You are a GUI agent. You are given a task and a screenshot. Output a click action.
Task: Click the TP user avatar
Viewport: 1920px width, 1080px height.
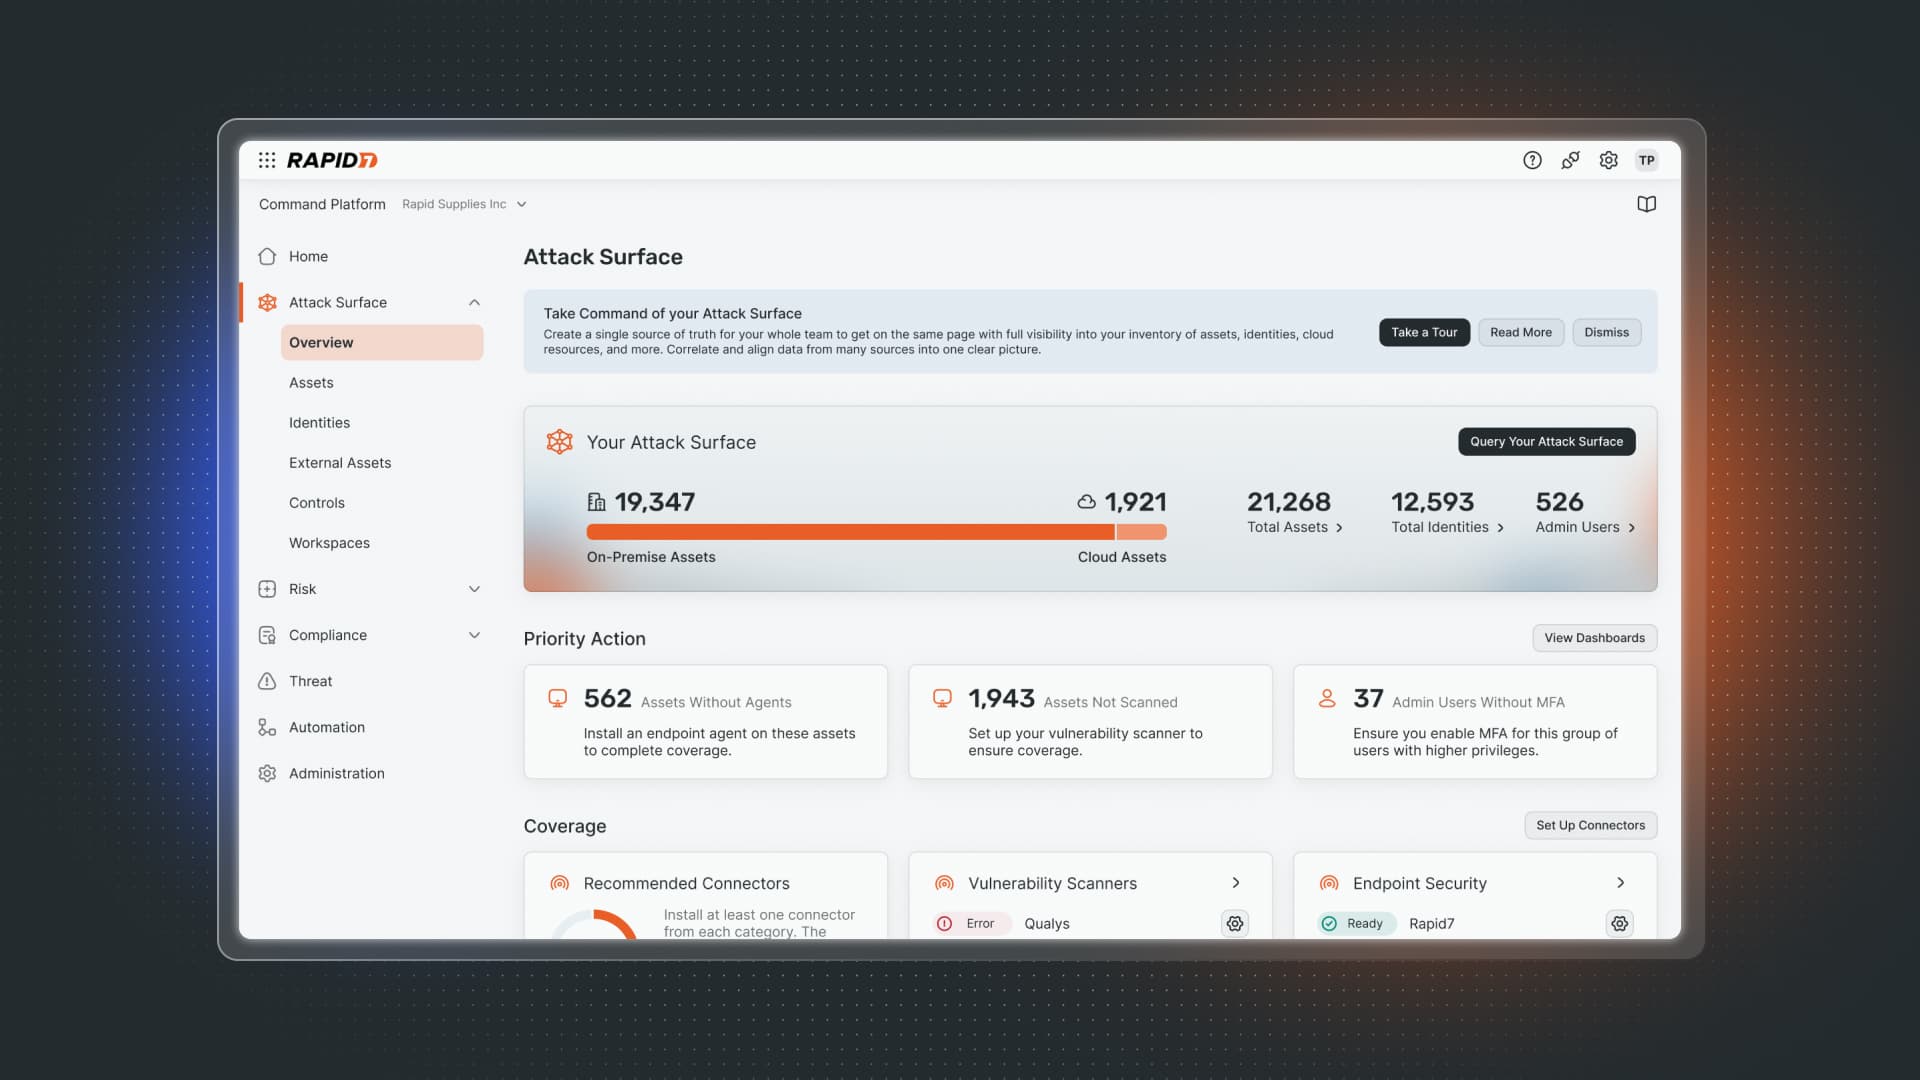coord(1646,160)
